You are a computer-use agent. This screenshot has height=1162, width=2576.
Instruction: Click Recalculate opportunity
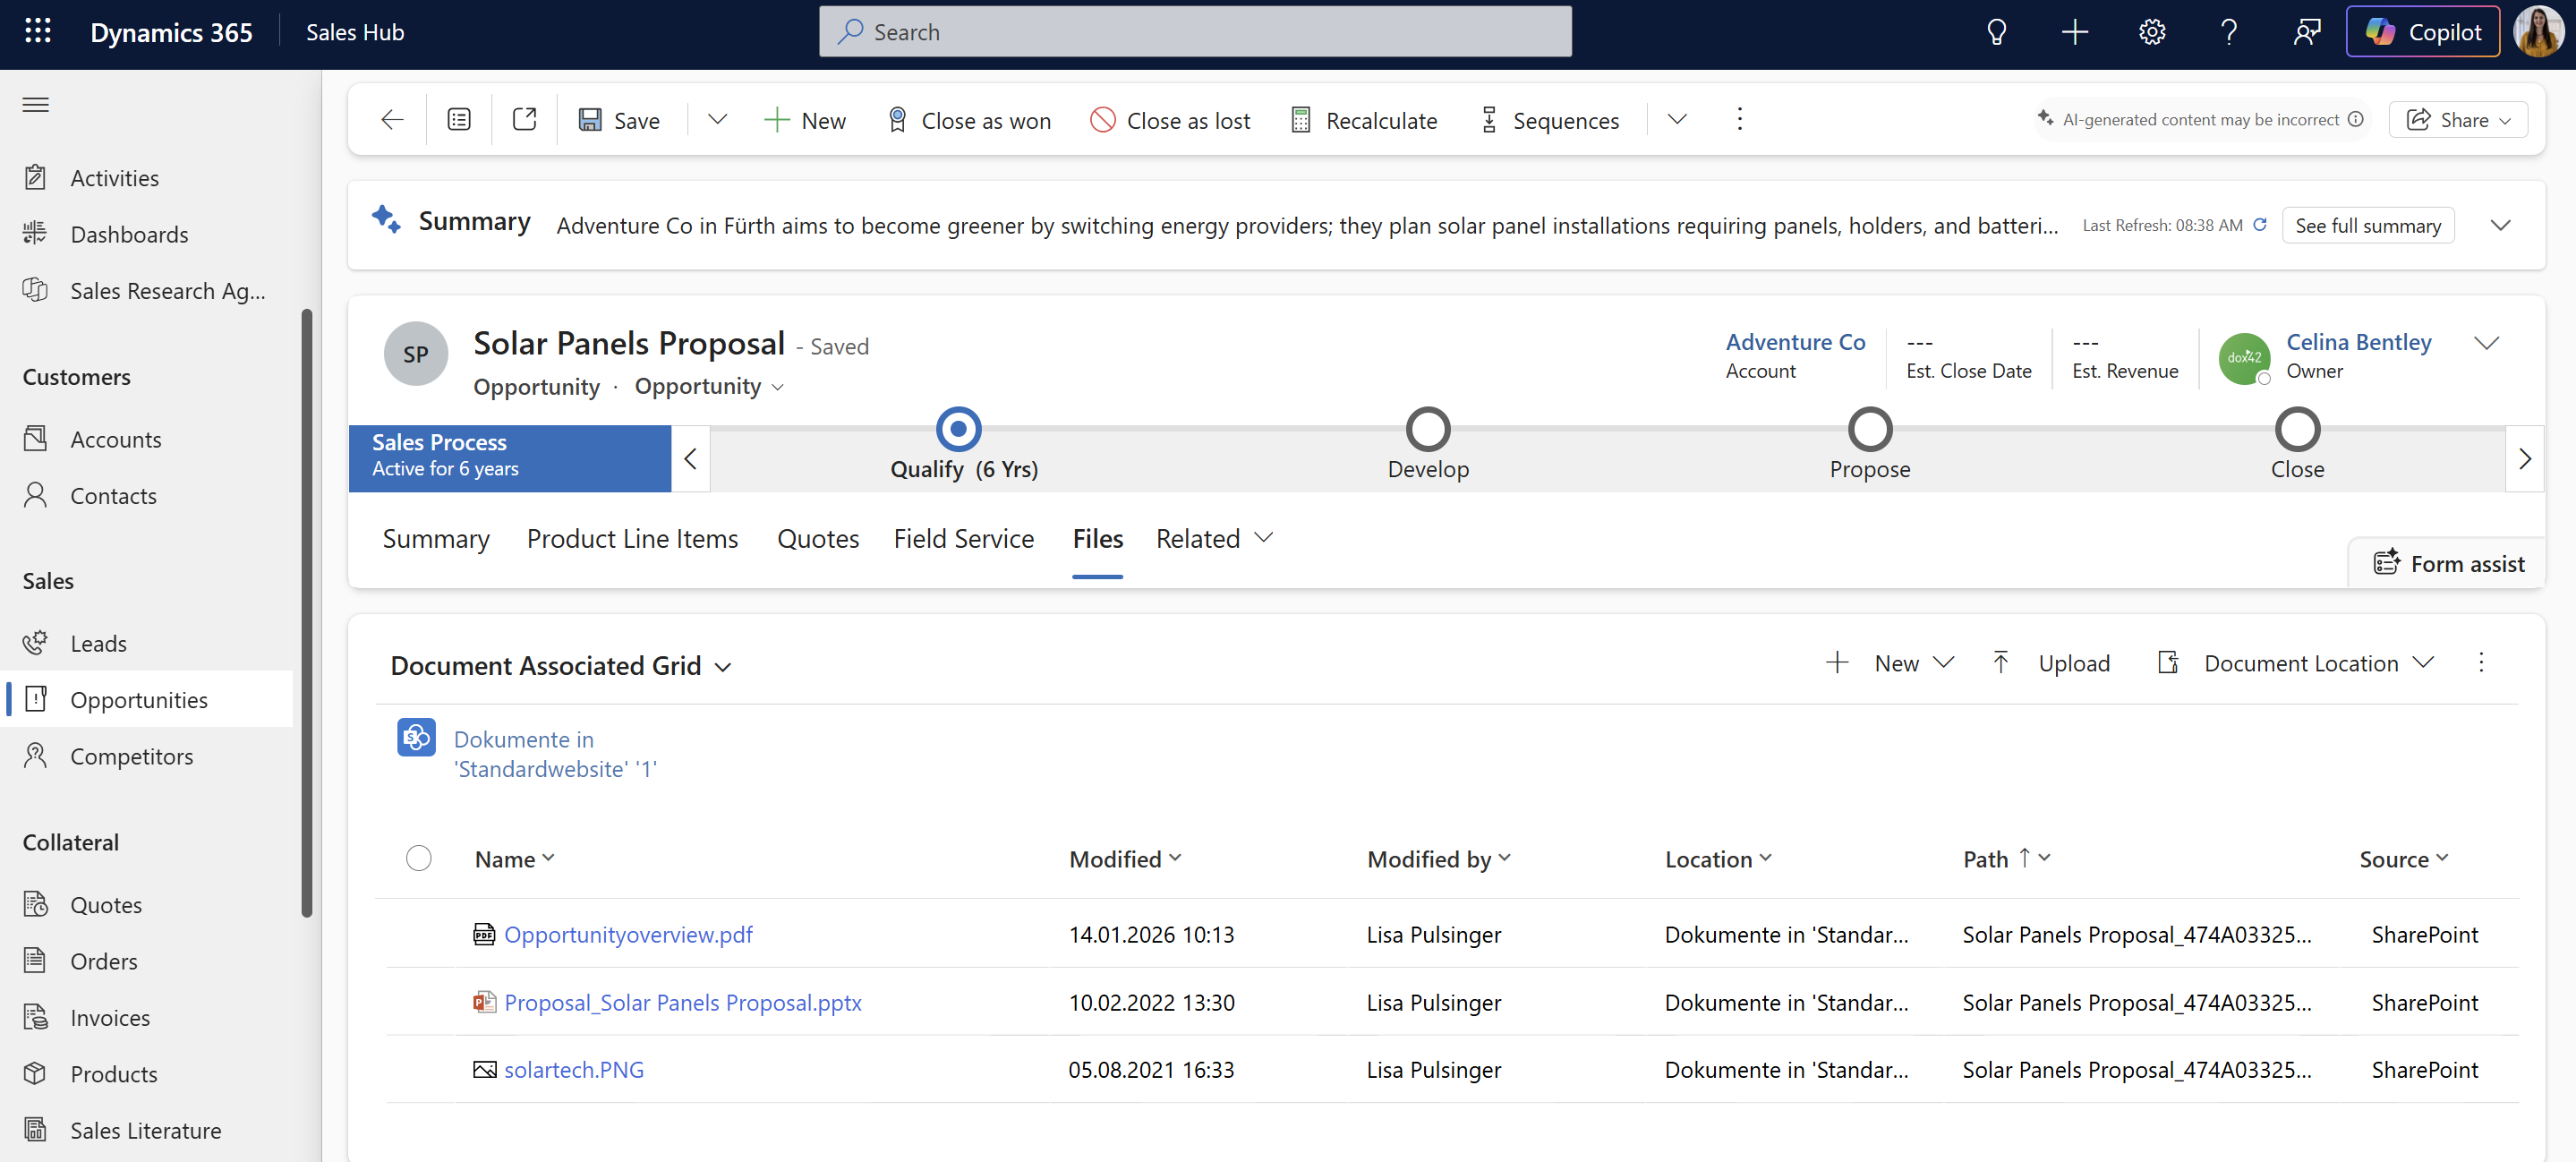pos(1364,120)
